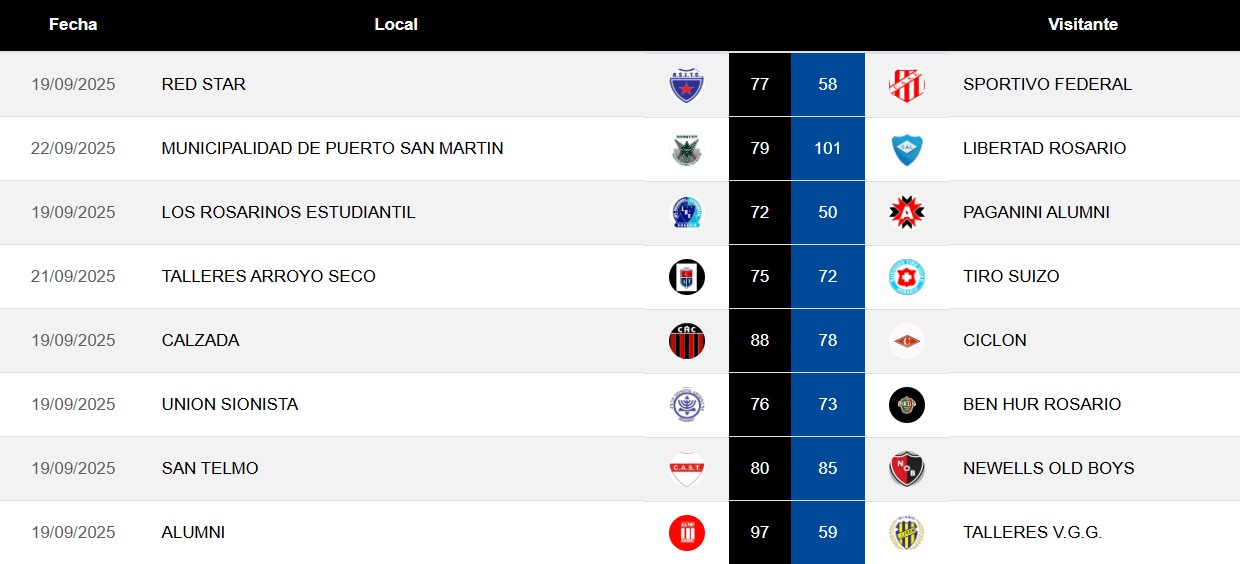Click the 21/09/2025 match date
Viewport: 1240px width, 564px height.
(73, 276)
